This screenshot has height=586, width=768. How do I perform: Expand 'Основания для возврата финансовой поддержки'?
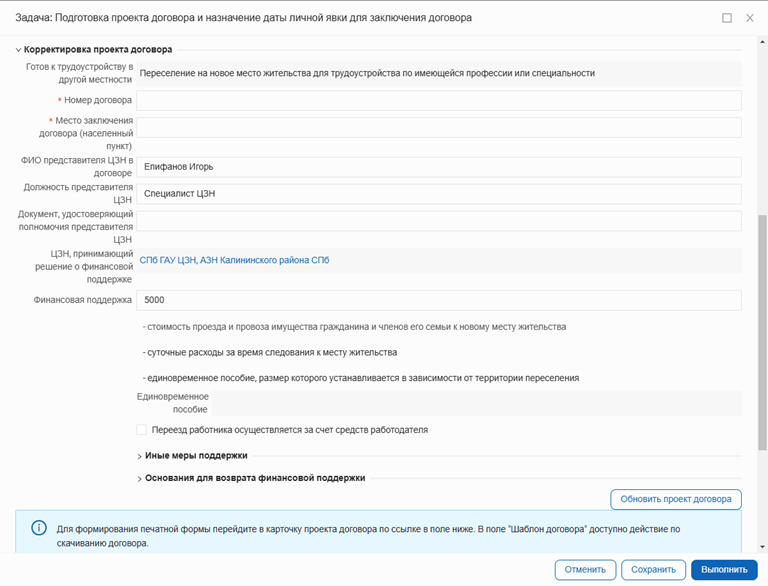click(140, 479)
